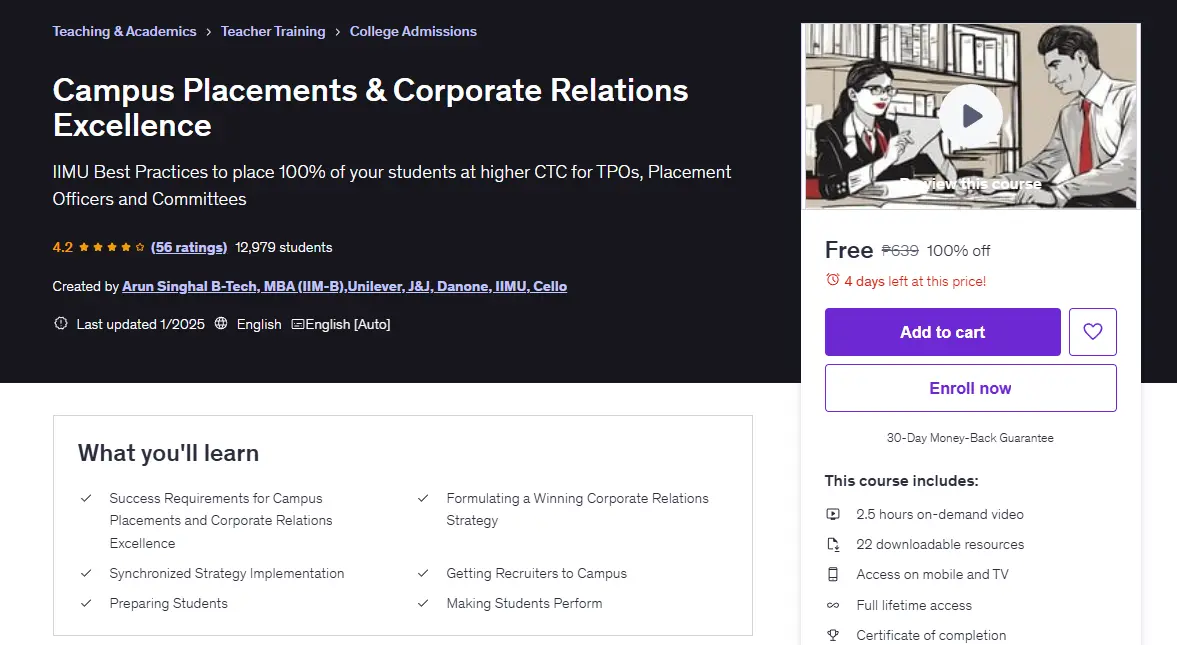The image size is (1177, 645).
Task: Click 'Synchronized Strategy Implementation' item text
Action: (x=227, y=574)
